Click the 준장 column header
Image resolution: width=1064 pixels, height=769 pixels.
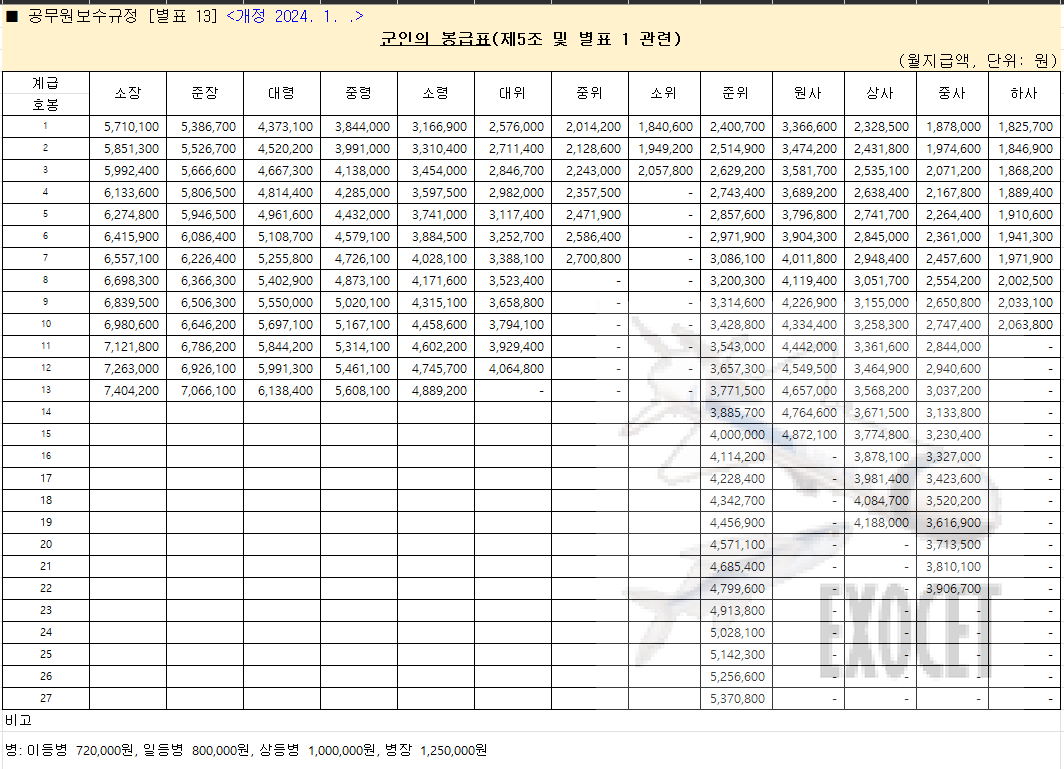click(205, 93)
